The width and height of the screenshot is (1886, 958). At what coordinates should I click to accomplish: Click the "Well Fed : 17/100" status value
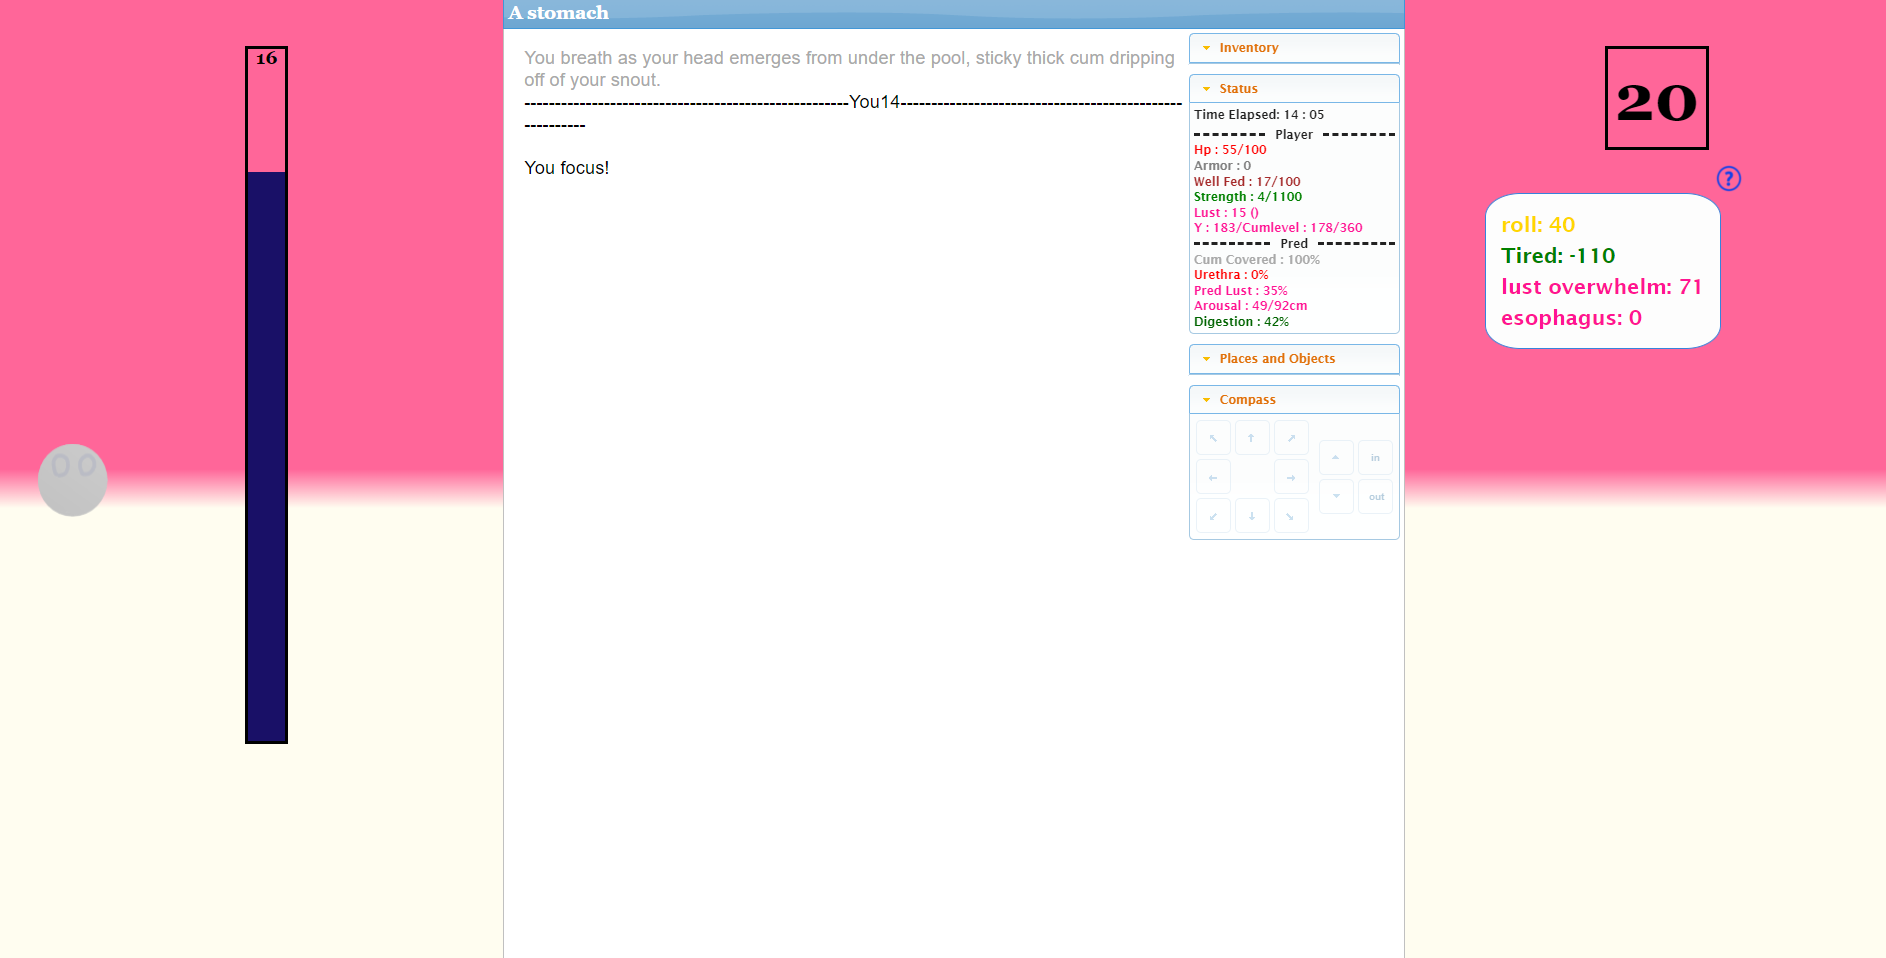point(1247,182)
